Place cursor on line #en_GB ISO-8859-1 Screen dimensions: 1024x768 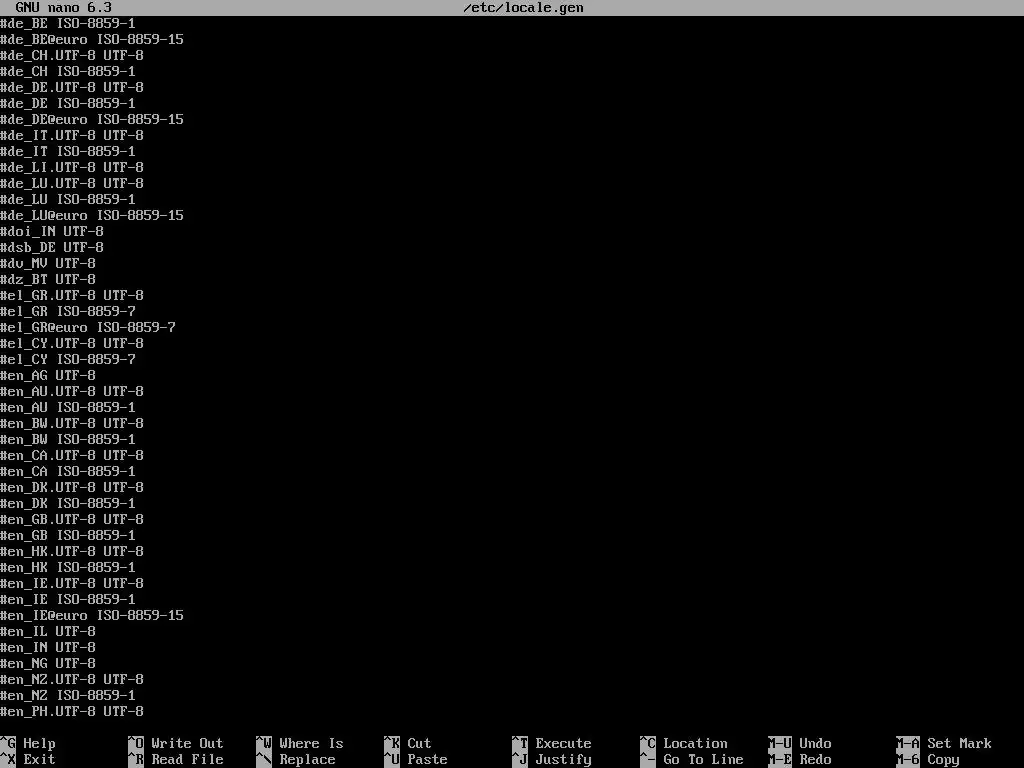[x=68, y=535]
